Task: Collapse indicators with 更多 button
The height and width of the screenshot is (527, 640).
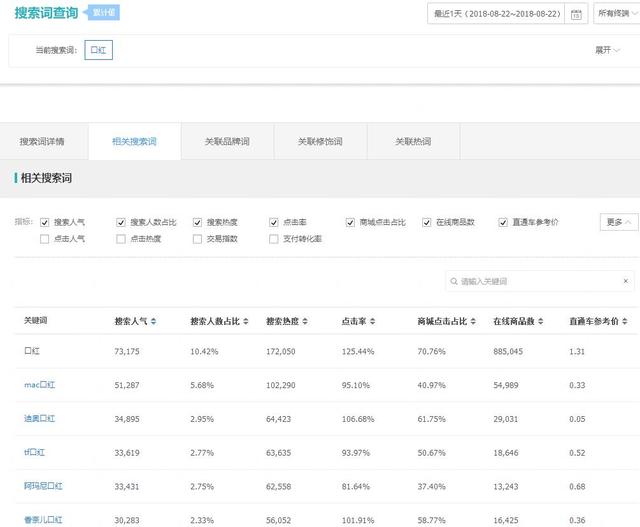Action: [x=619, y=222]
